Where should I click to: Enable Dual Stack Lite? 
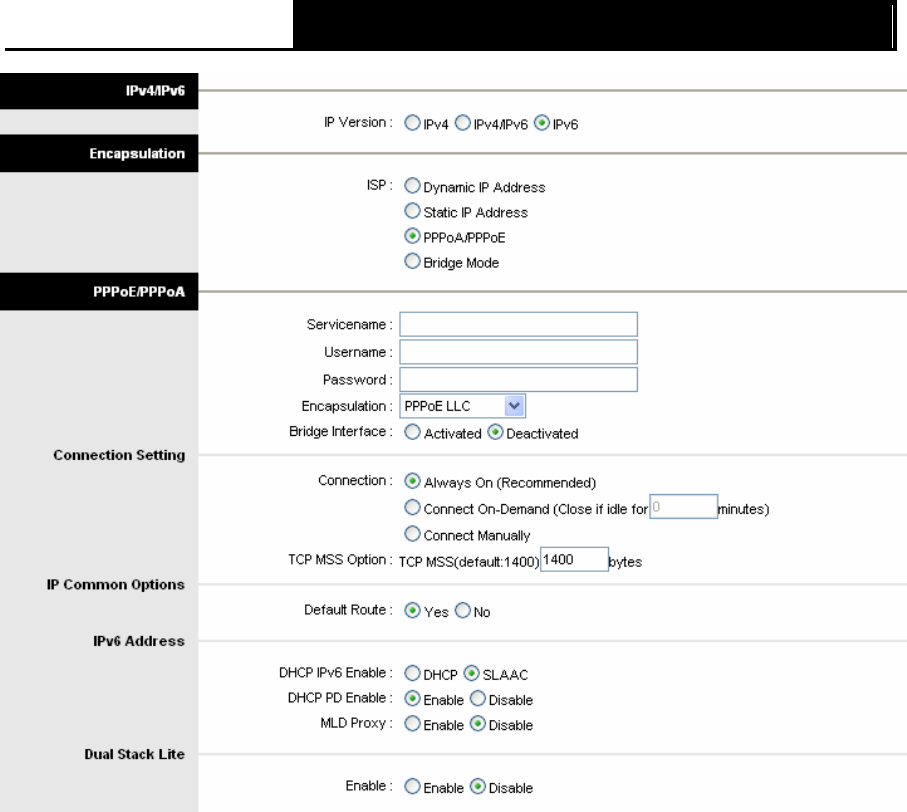point(412,787)
